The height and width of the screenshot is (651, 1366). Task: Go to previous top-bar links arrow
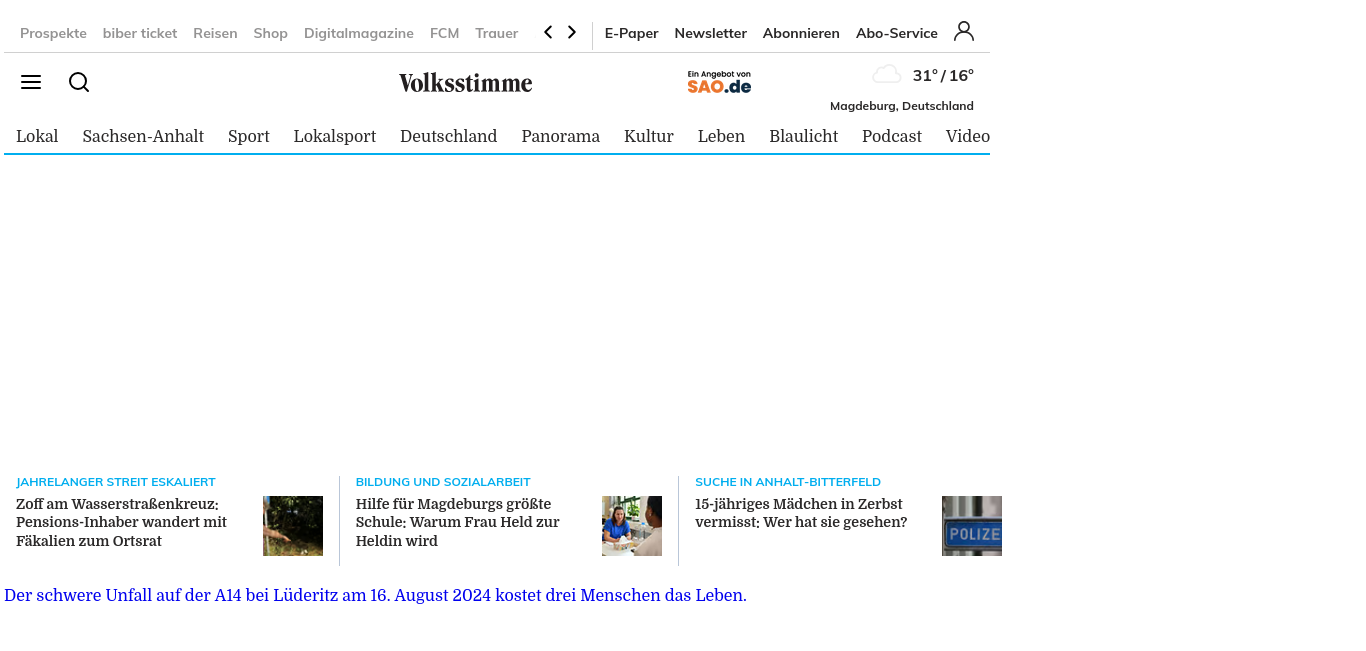548,32
